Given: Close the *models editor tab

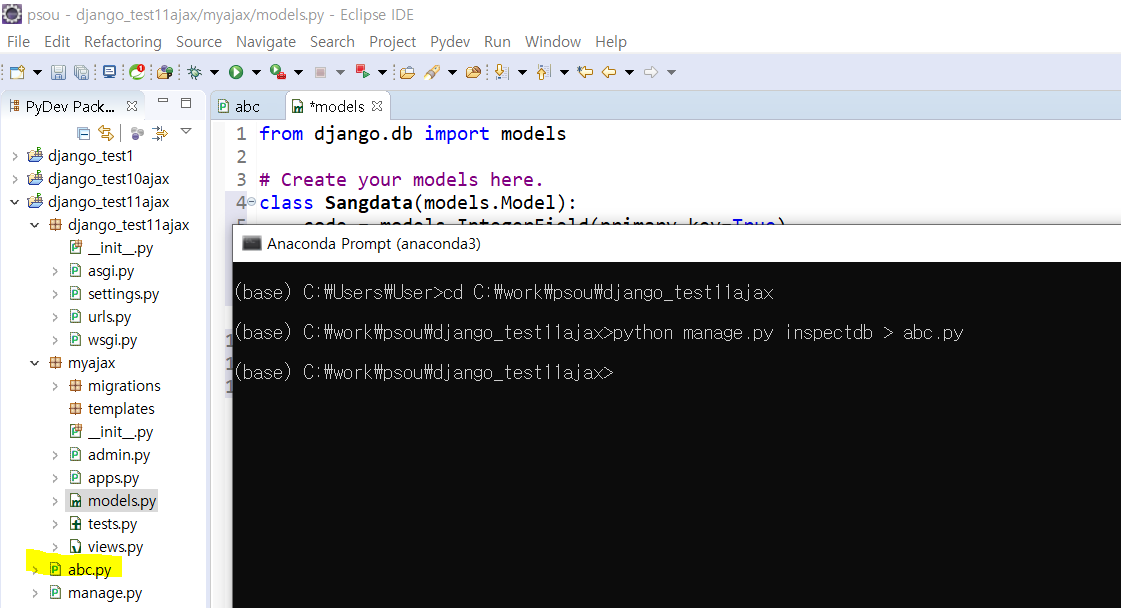Looking at the screenshot, I should (x=377, y=106).
